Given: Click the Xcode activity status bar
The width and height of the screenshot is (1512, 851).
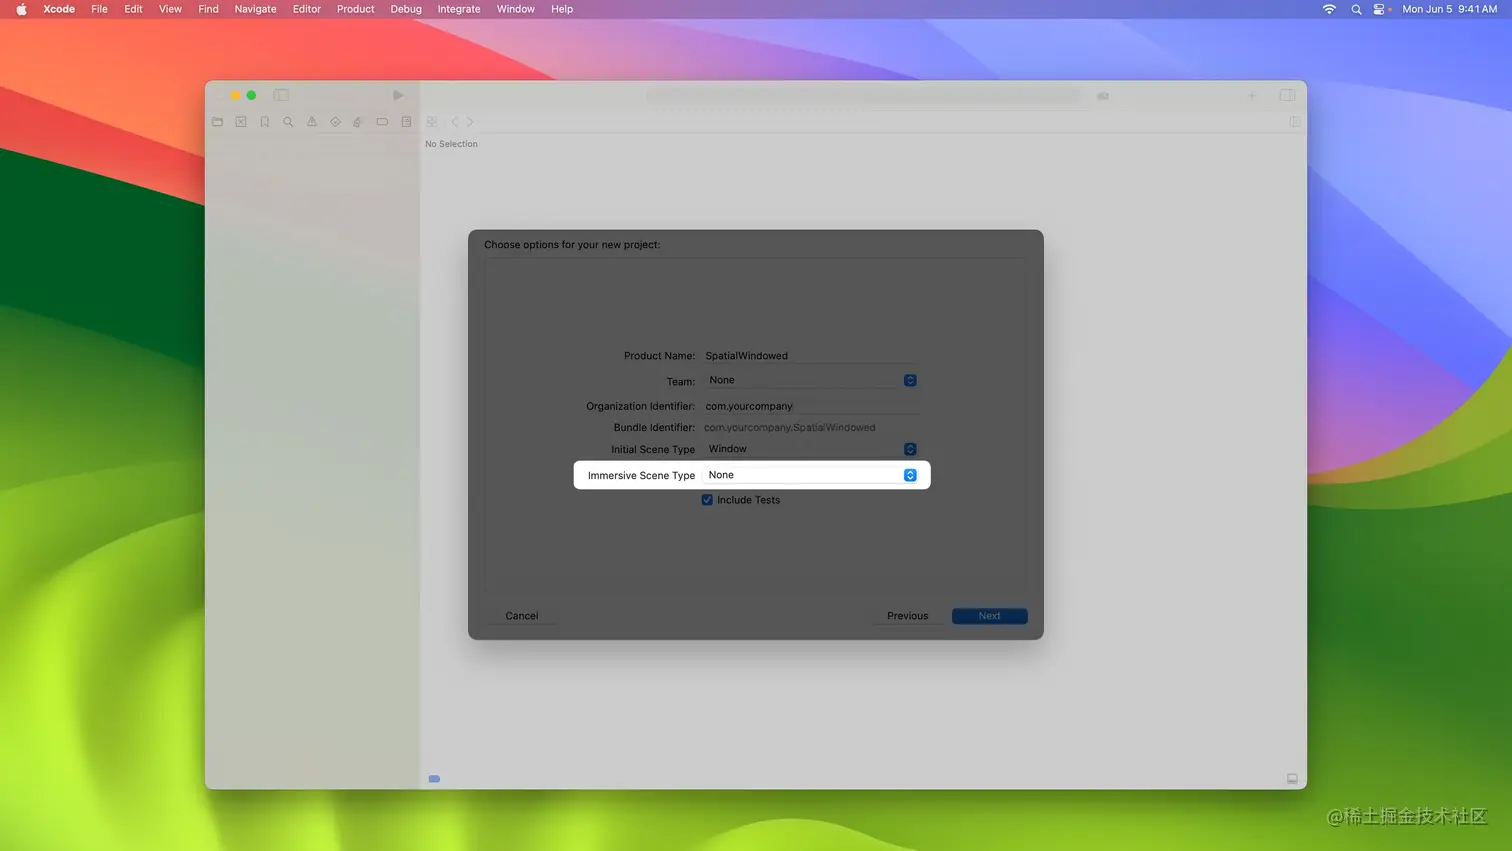Looking at the screenshot, I should click(x=864, y=96).
